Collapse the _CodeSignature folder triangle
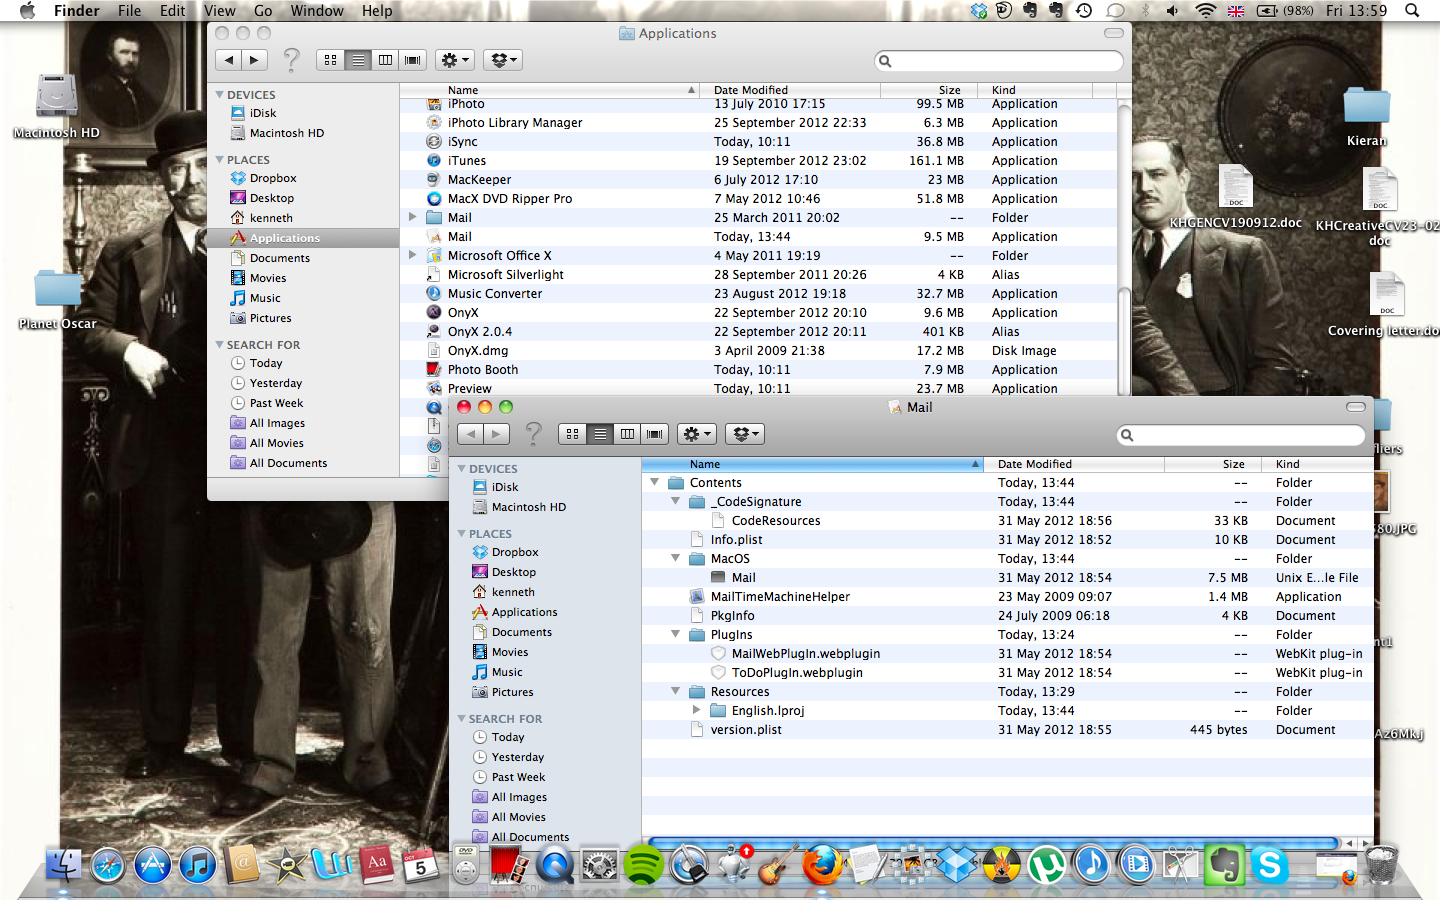Viewport: 1440px width, 900px height. click(x=676, y=501)
